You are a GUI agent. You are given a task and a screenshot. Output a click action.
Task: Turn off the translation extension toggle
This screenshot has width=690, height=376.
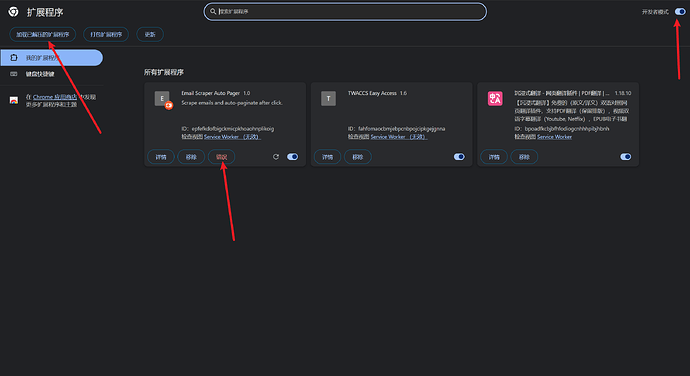(626, 157)
